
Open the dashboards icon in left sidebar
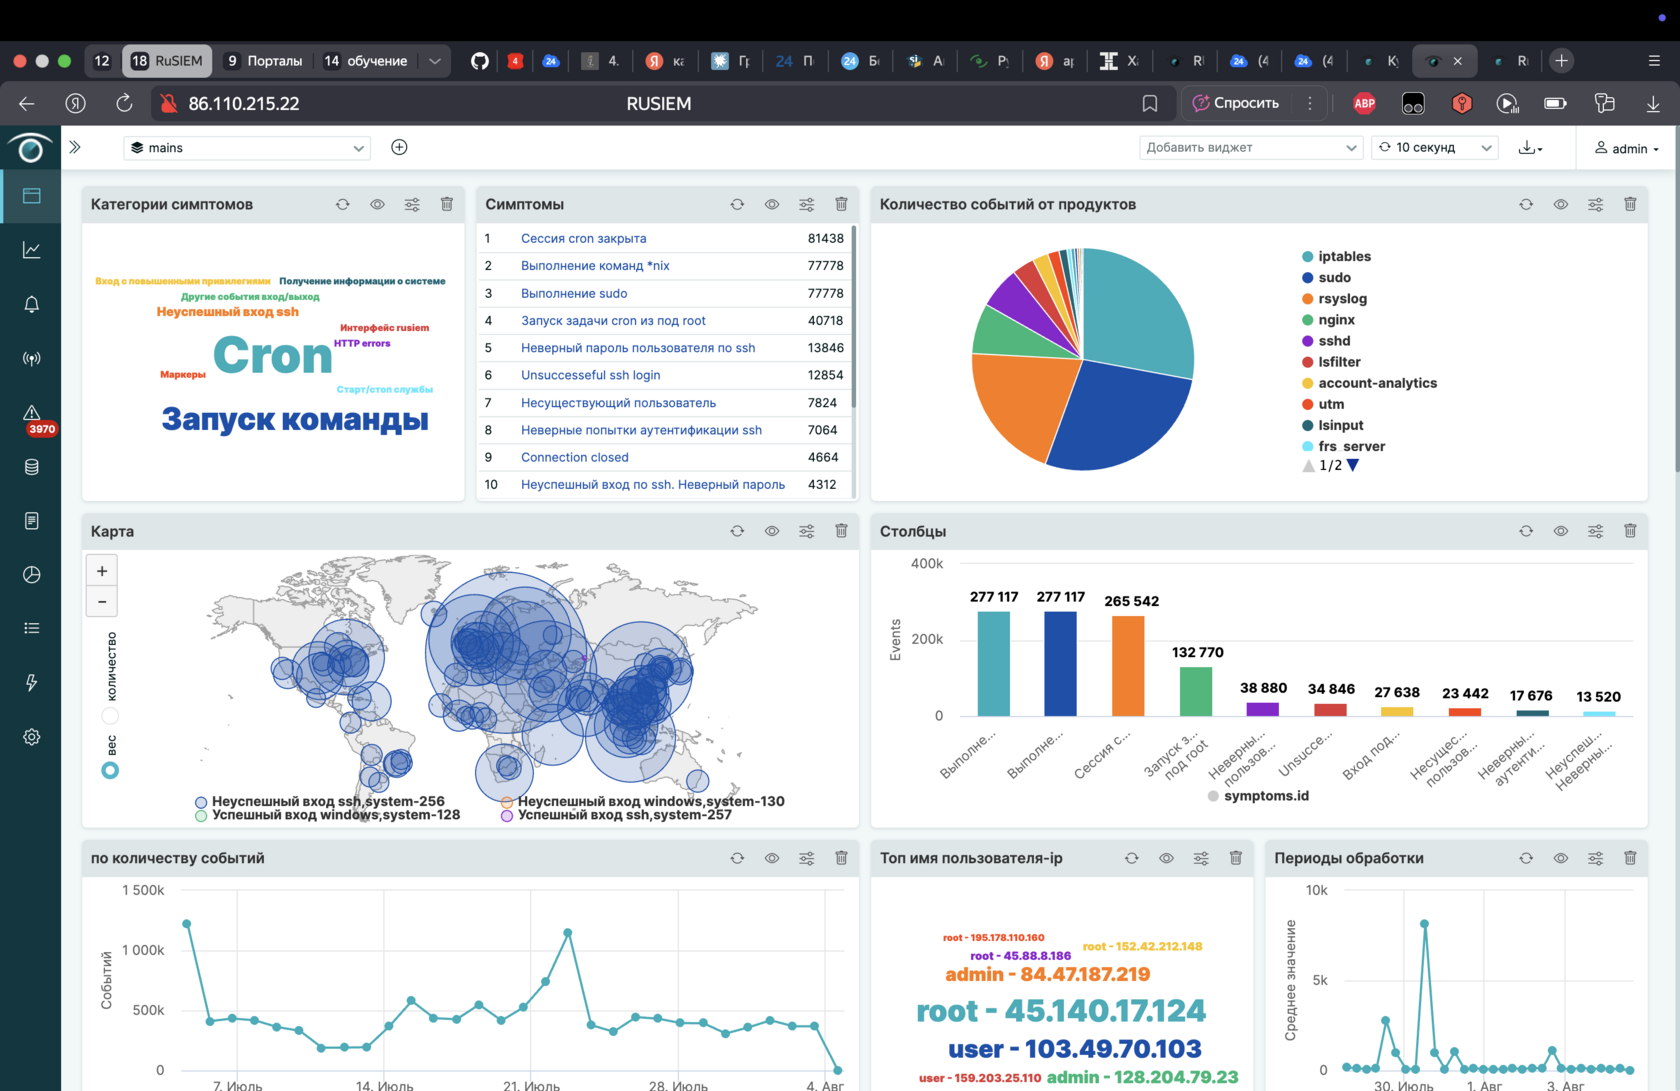pos(31,196)
